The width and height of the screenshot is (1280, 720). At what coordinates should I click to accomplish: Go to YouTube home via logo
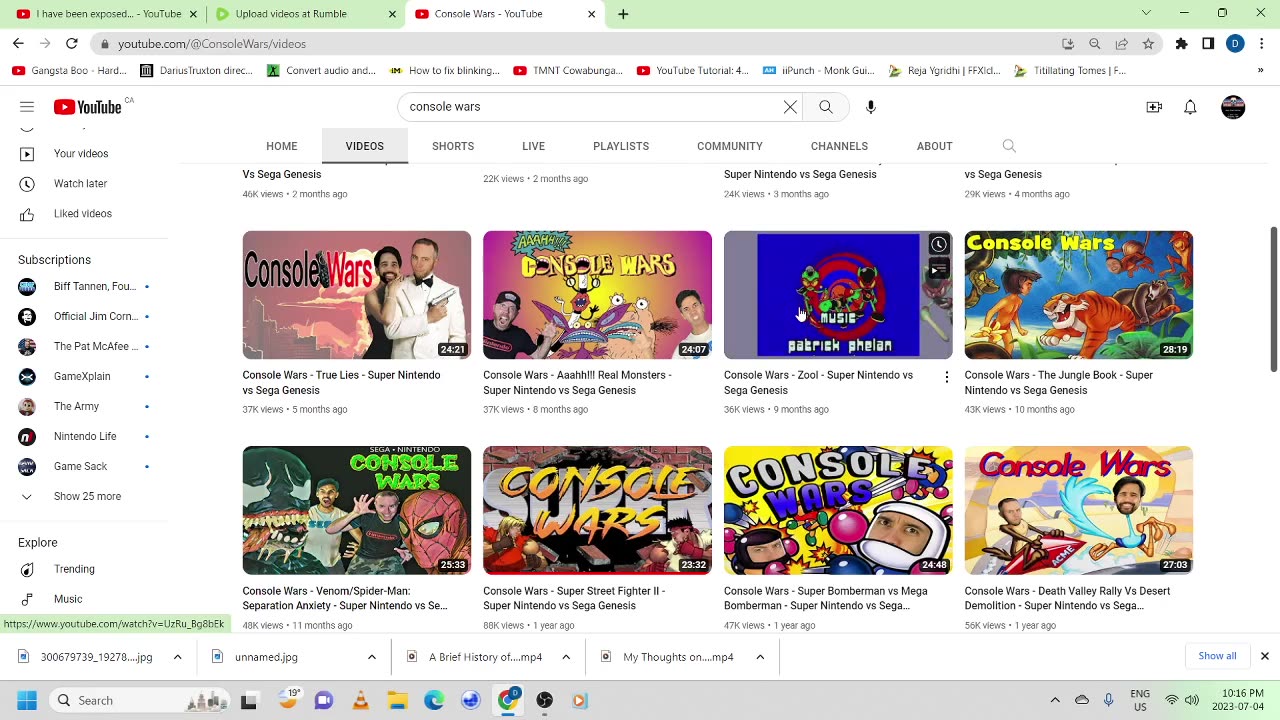coord(87,107)
